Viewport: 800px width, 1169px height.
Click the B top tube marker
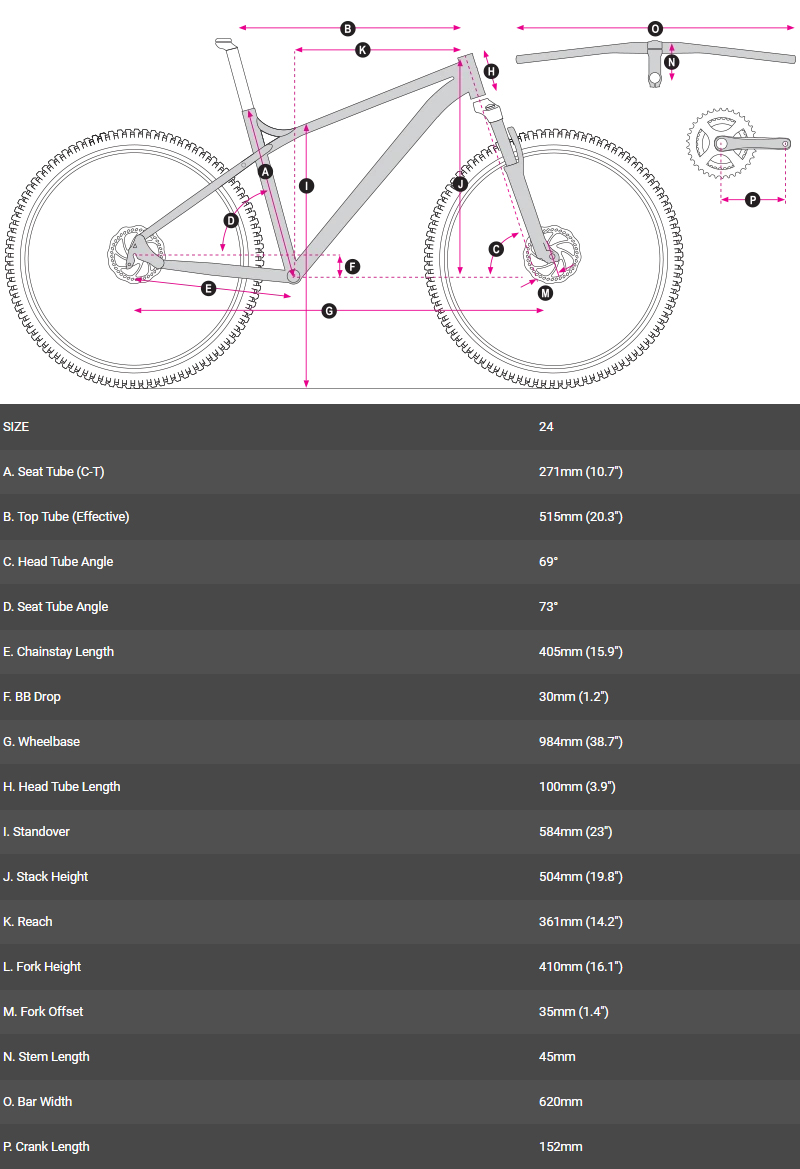pyautogui.click(x=348, y=29)
